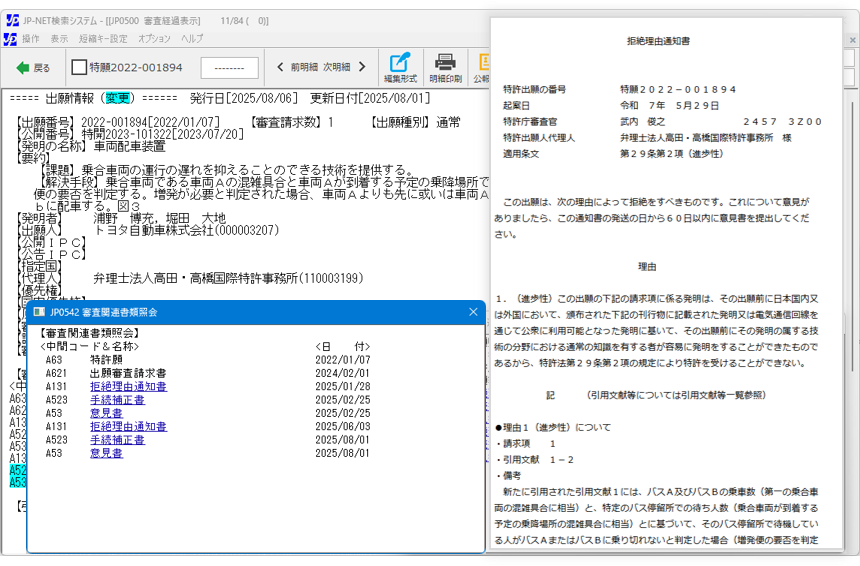Go to next record with 次明細 arrow
This screenshot has width=860, height=566.
[x=362, y=67]
